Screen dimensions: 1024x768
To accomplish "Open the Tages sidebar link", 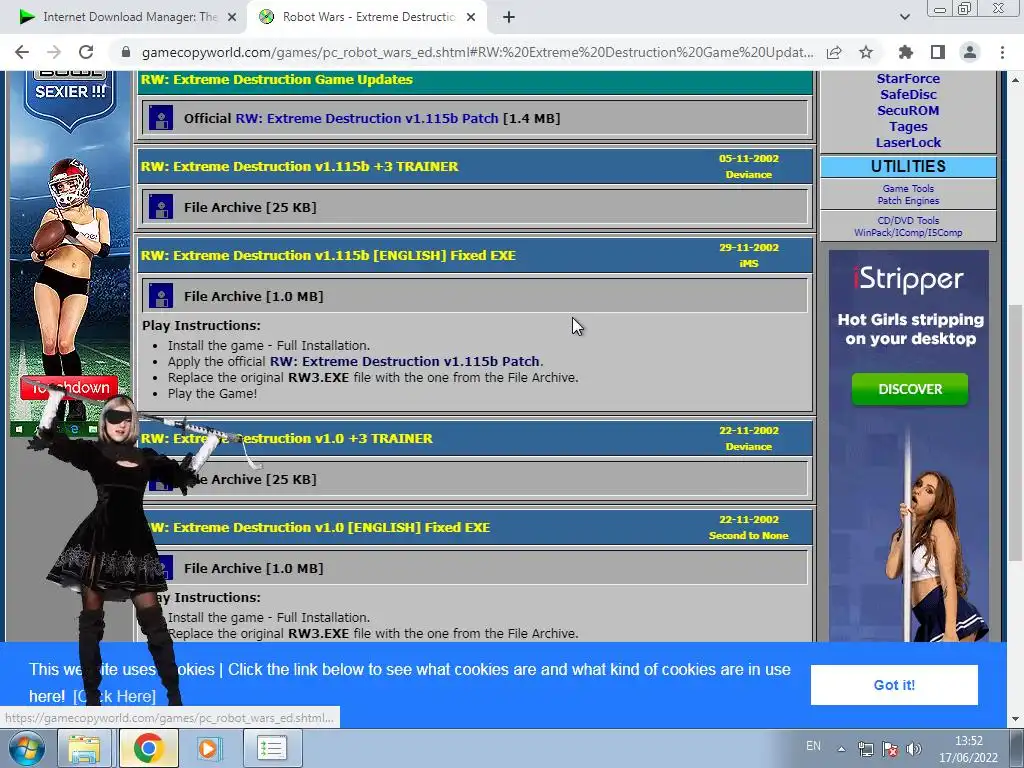I will tap(908, 127).
